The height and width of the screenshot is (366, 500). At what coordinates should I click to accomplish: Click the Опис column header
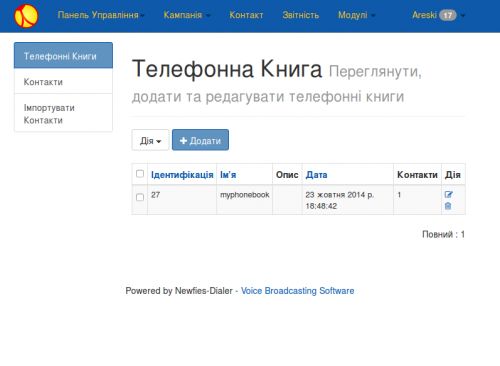[287, 175]
